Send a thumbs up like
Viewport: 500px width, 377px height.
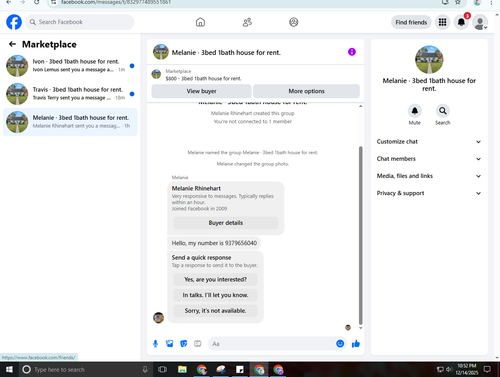click(x=356, y=344)
